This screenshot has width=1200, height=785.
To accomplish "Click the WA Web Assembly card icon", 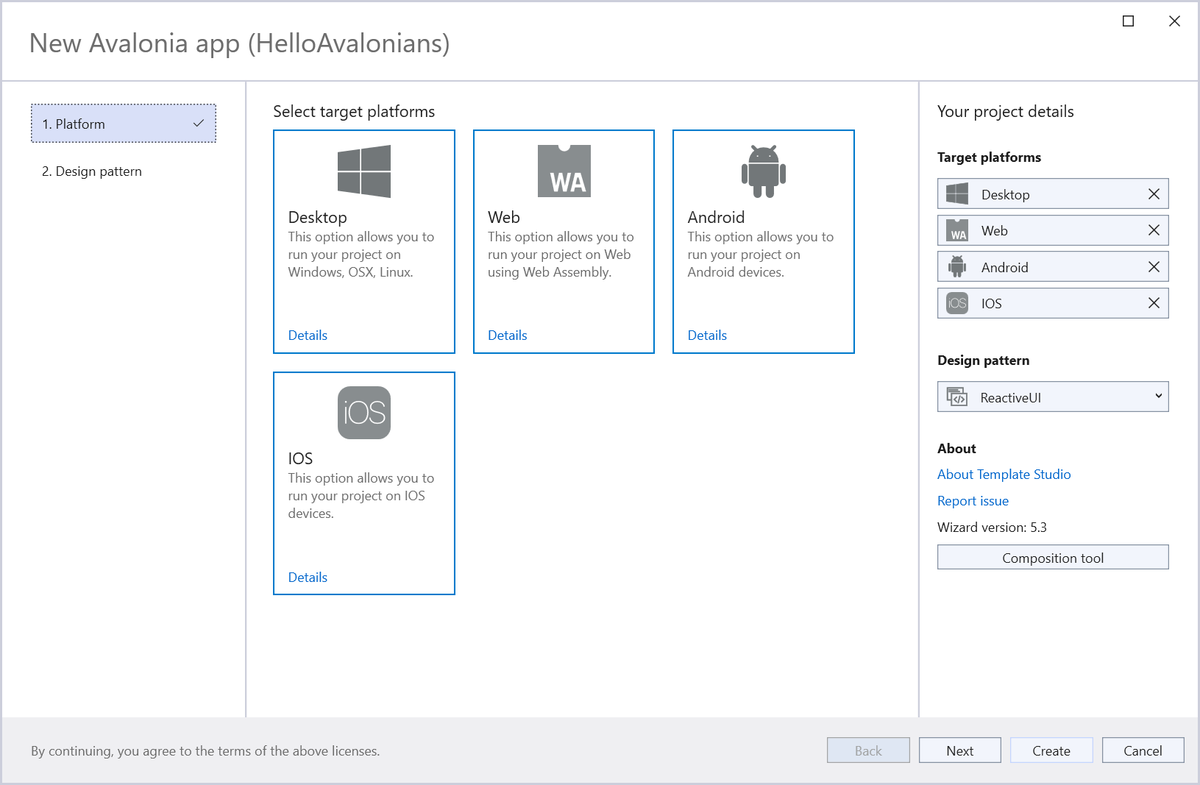I will point(564,171).
